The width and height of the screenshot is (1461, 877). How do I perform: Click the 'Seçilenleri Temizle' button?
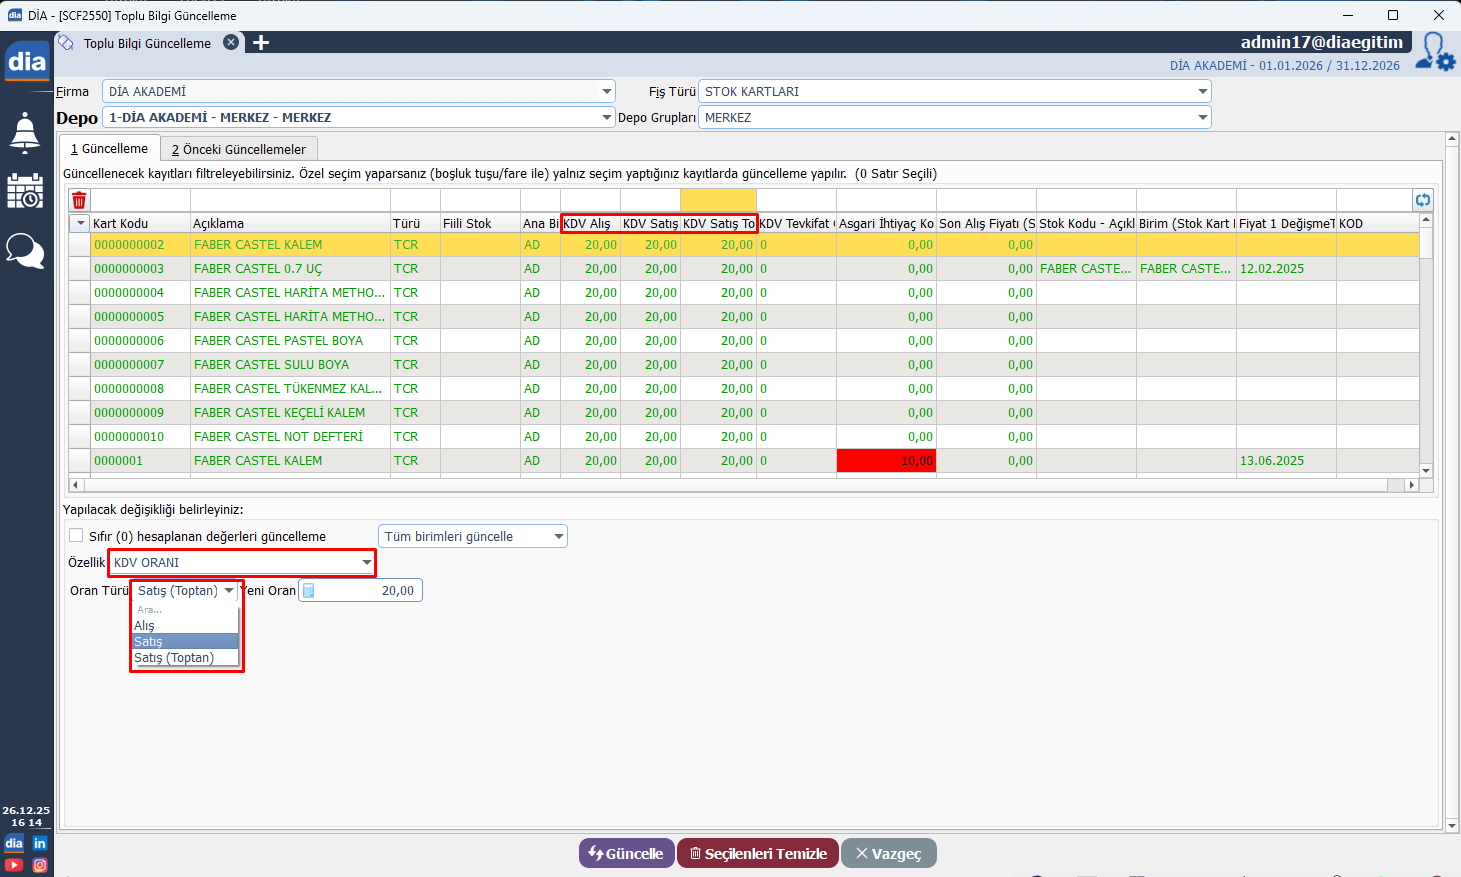(x=757, y=854)
